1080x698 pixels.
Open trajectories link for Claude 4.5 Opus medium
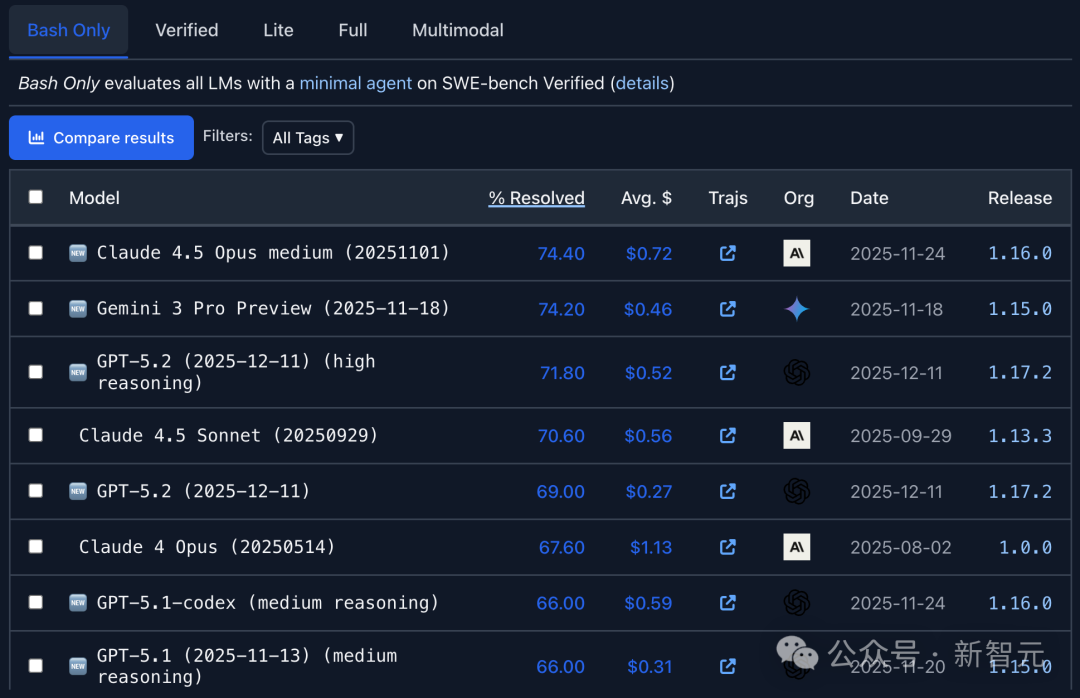pos(727,254)
